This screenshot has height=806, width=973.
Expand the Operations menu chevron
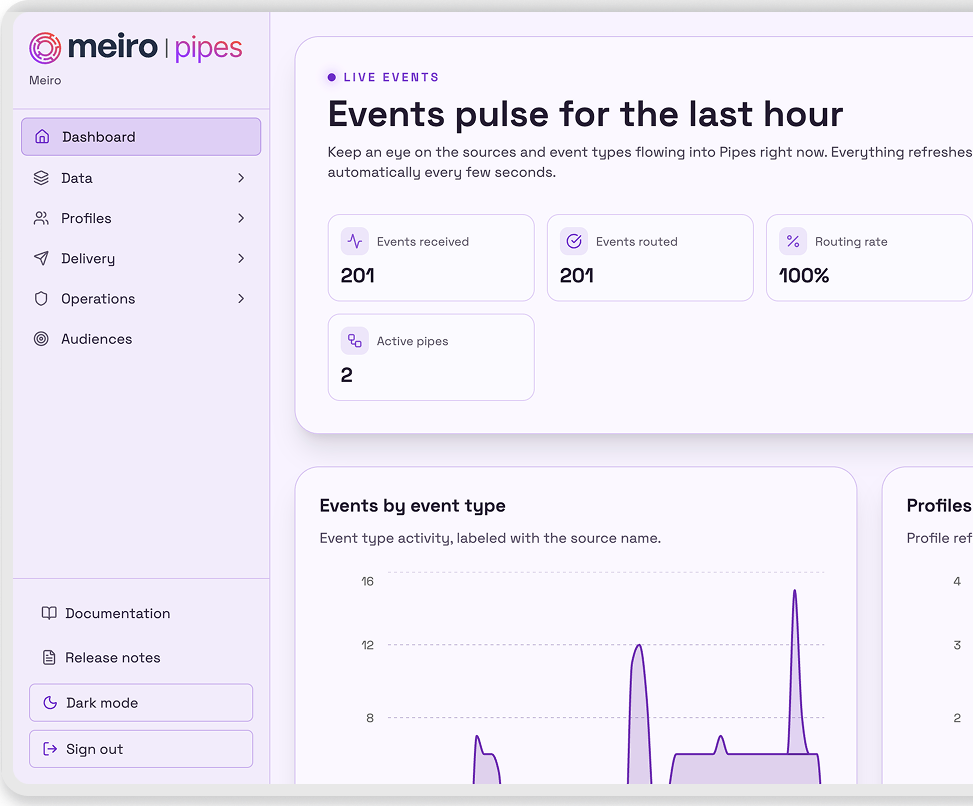pyautogui.click(x=241, y=298)
